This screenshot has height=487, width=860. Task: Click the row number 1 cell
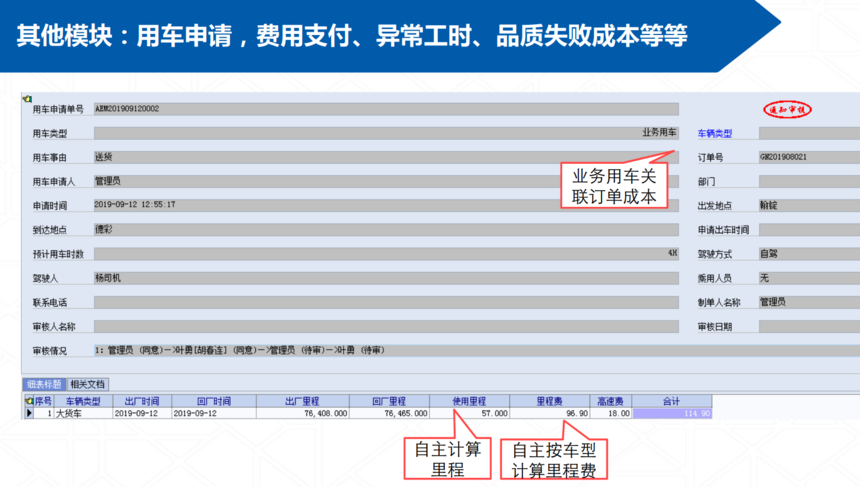(x=44, y=414)
